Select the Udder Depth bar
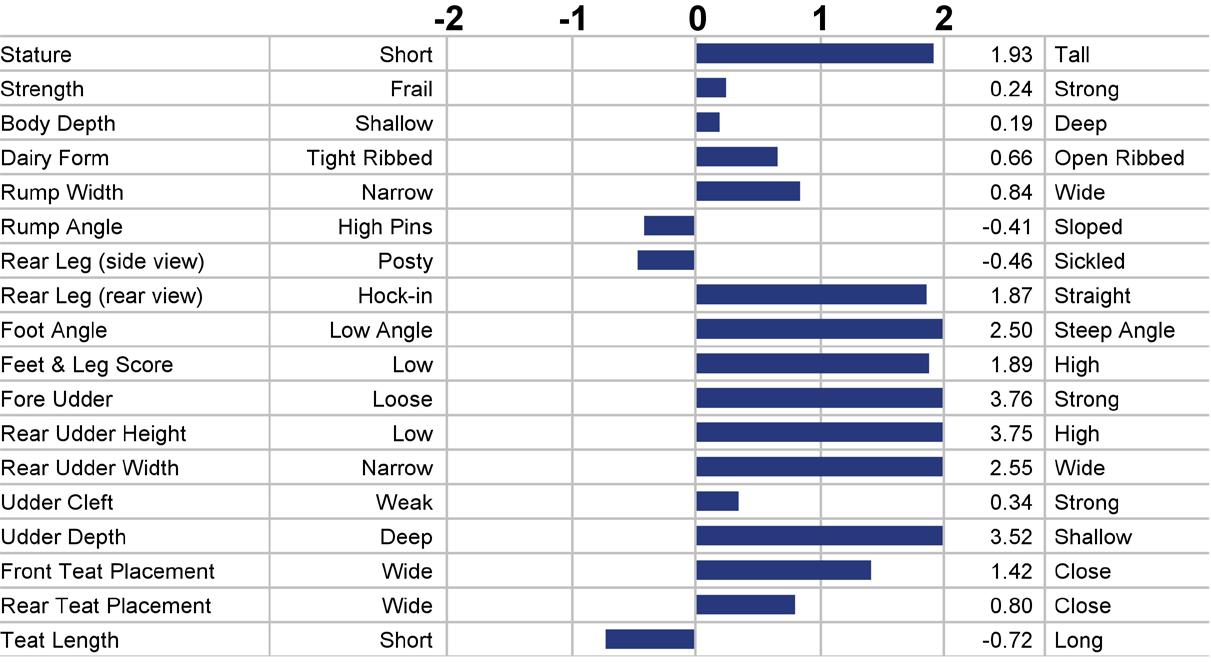This screenshot has height=662, width=1211. click(x=820, y=535)
